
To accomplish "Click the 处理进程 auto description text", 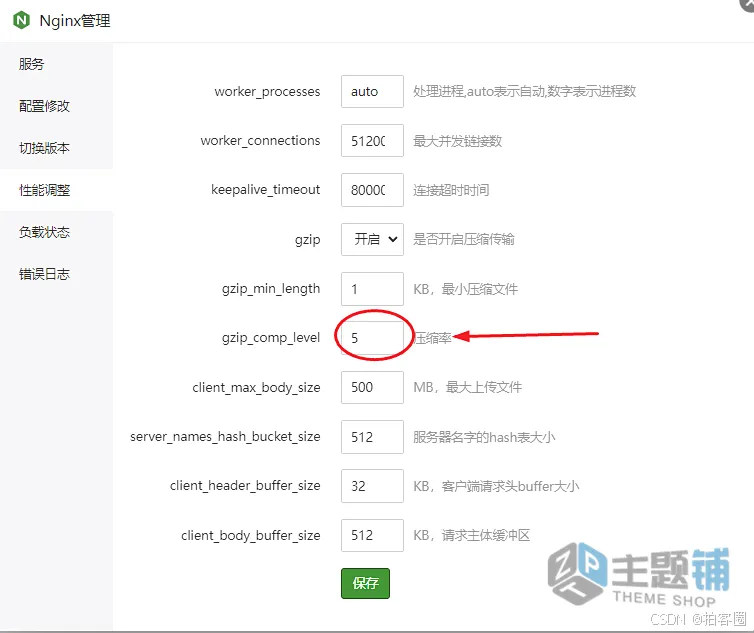I will [x=525, y=91].
